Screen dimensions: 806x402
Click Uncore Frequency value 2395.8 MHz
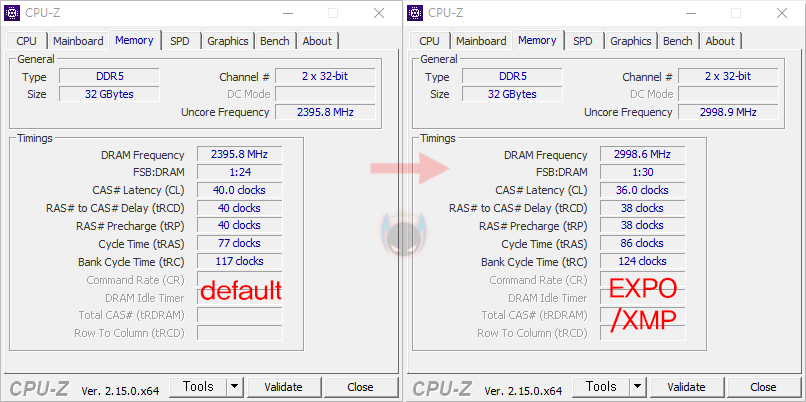point(325,112)
